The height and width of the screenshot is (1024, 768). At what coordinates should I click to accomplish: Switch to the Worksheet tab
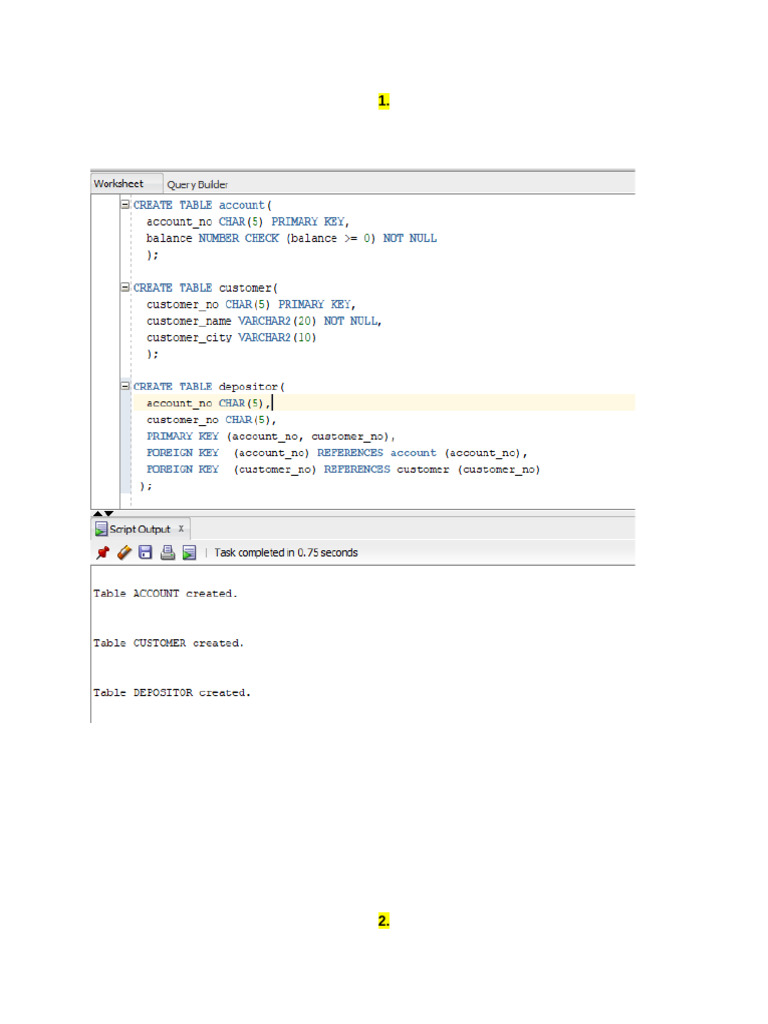(x=118, y=184)
